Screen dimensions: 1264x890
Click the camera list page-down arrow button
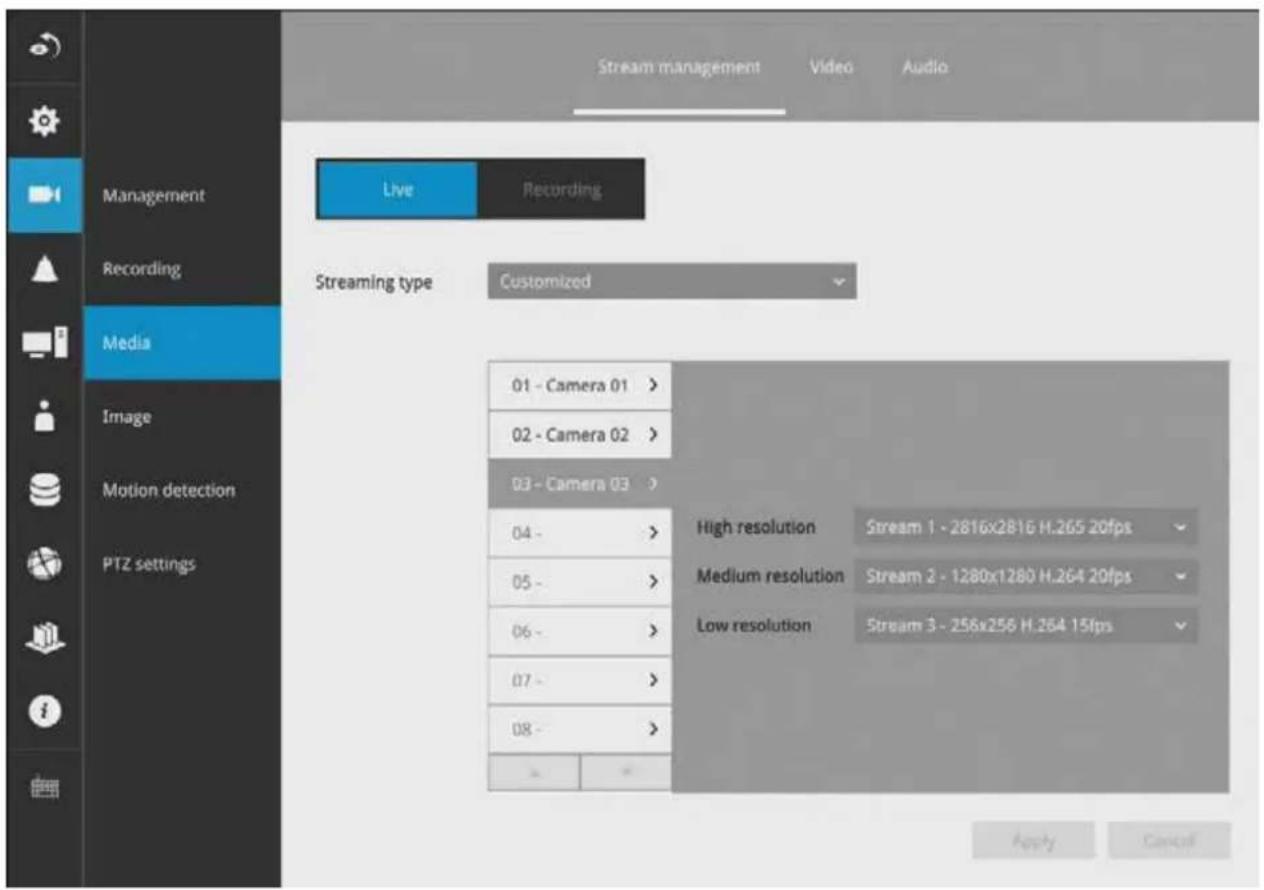click(x=626, y=773)
